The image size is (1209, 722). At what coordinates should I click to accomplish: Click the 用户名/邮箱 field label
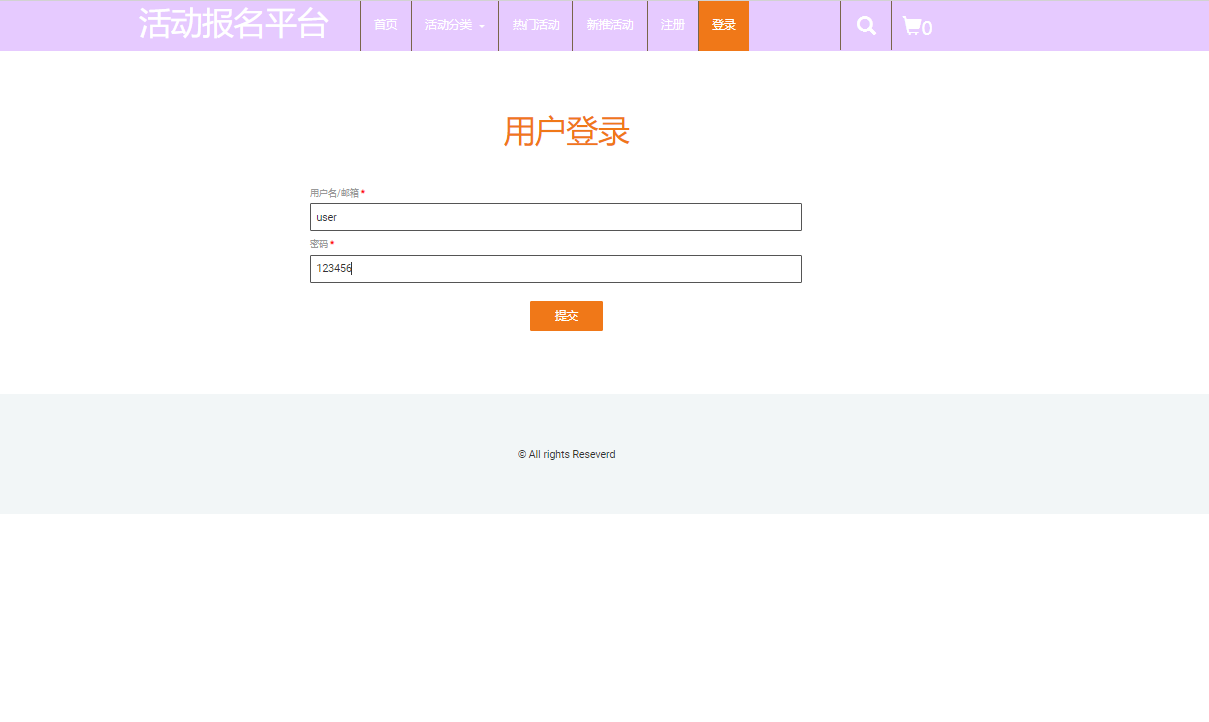pos(333,191)
